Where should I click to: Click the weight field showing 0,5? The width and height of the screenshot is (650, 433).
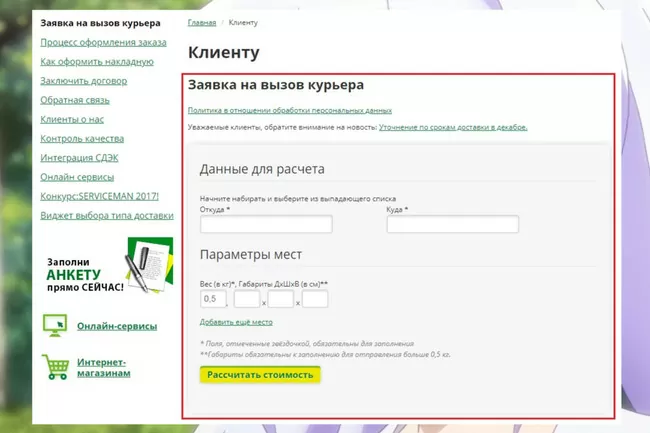[212, 299]
